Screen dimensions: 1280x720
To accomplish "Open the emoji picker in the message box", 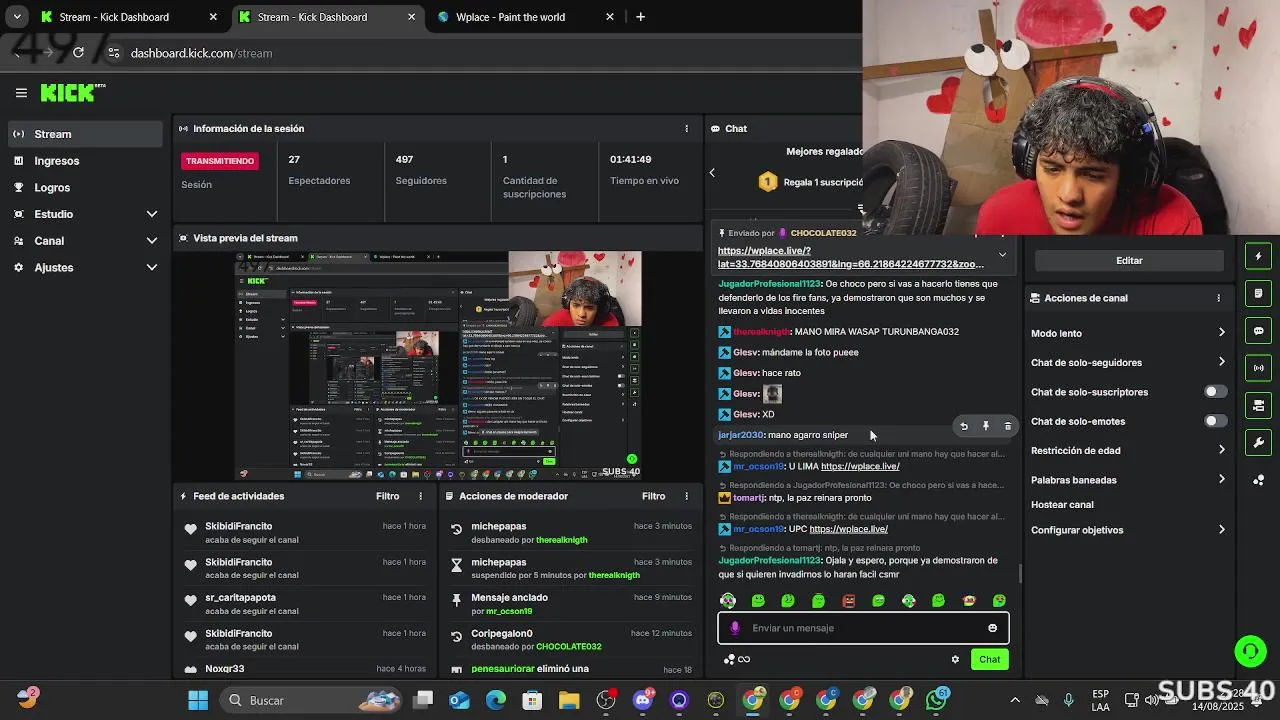I will (x=992, y=628).
